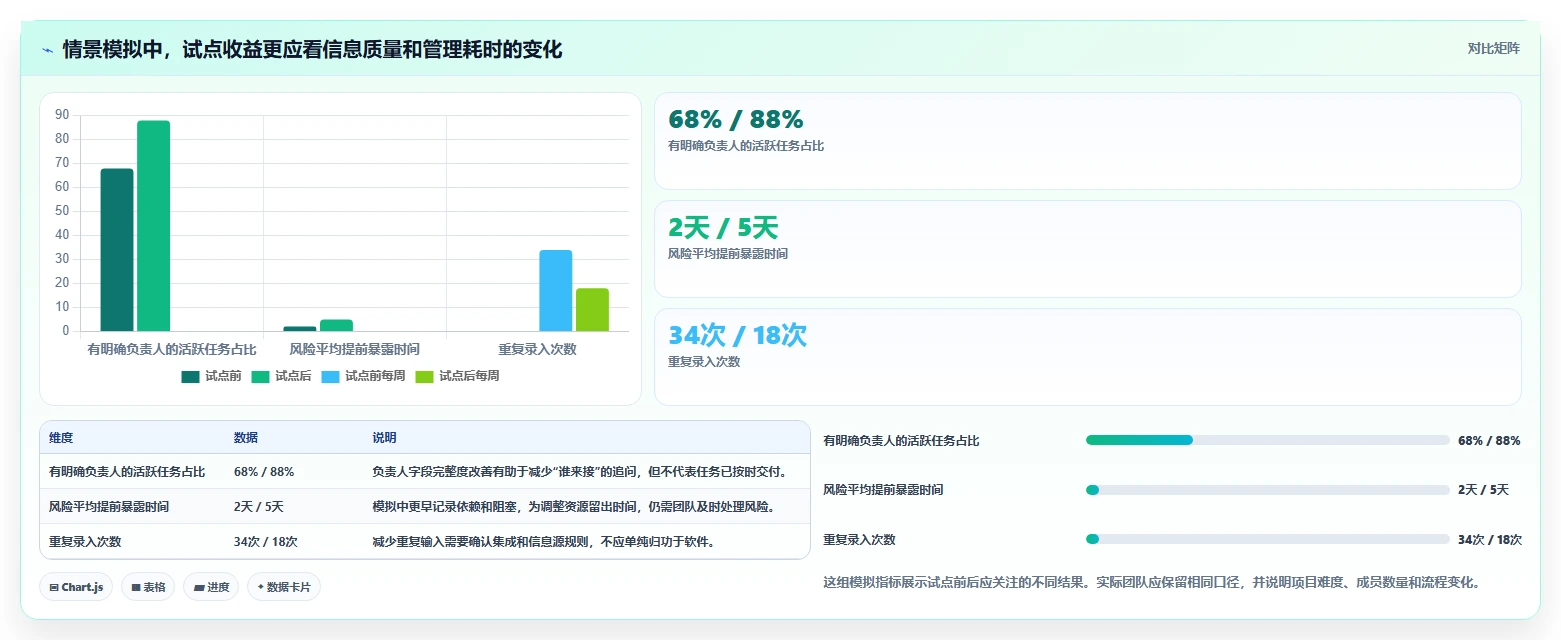1561x640 pixels.
Task: Click the lime green 18 bar in chart
Action: pyautogui.click(x=592, y=309)
